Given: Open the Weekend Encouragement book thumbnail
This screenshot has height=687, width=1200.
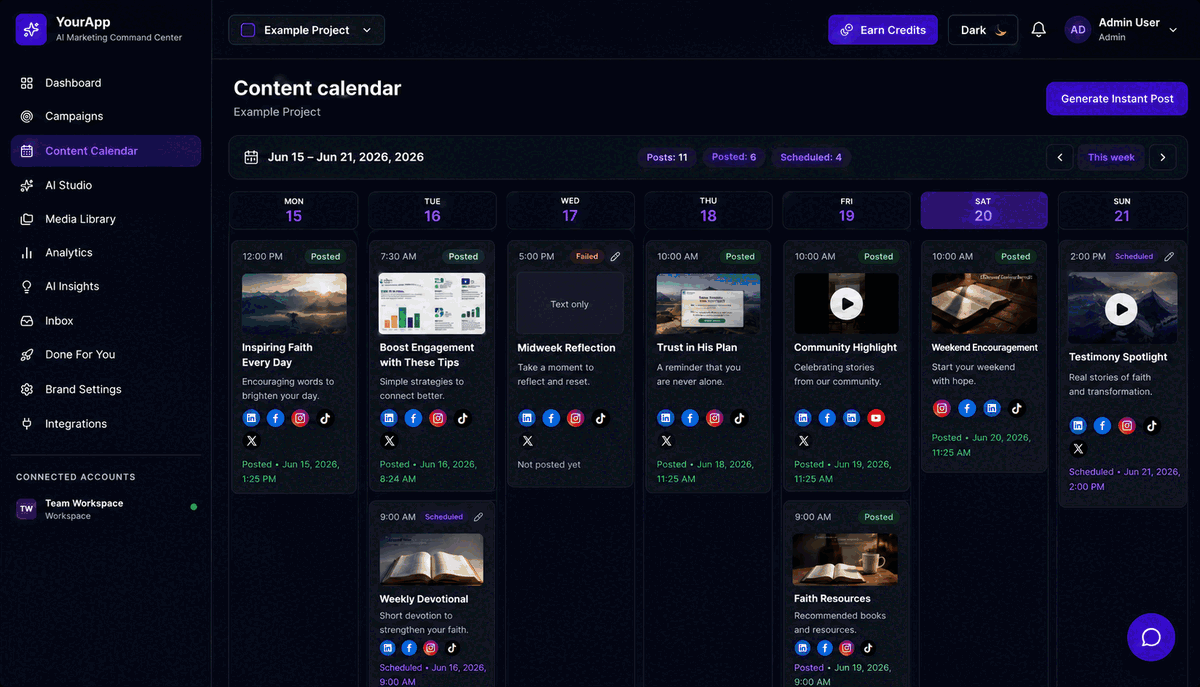Looking at the screenshot, I should pyautogui.click(x=984, y=303).
